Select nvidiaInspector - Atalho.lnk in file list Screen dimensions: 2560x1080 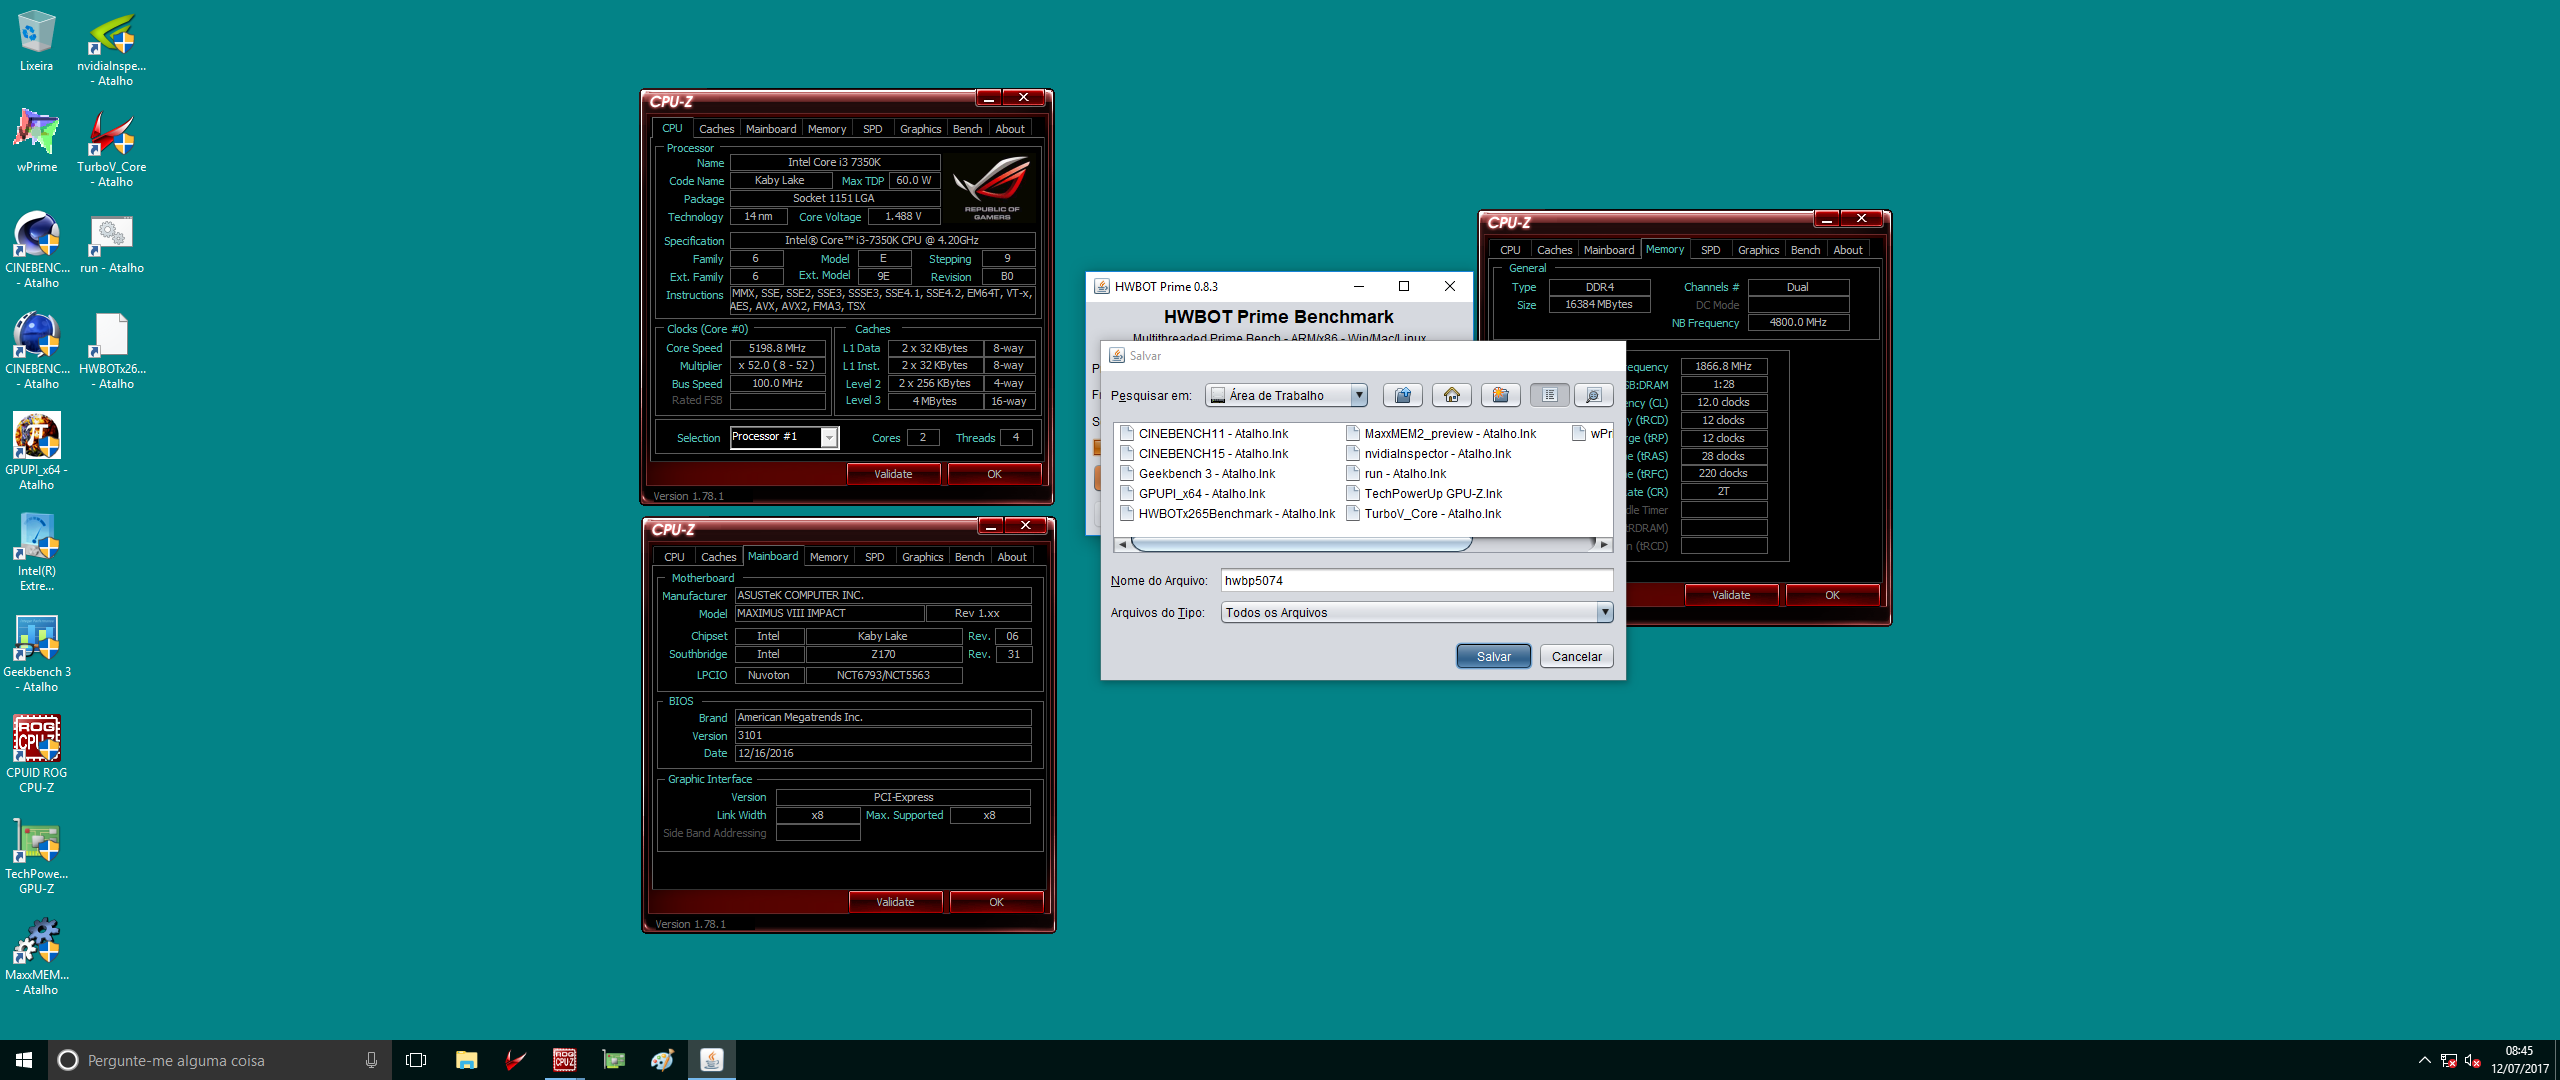(1428, 453)
